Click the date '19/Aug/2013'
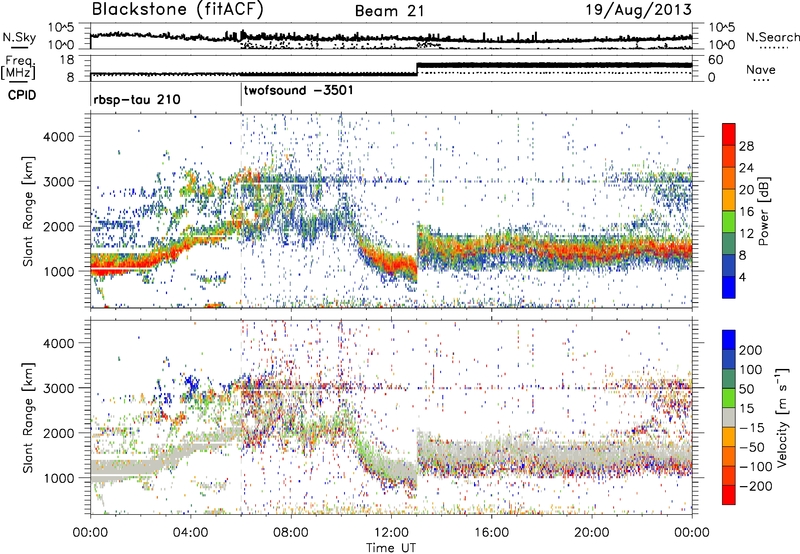The image size is (800, 554). [x=639, y=10]
